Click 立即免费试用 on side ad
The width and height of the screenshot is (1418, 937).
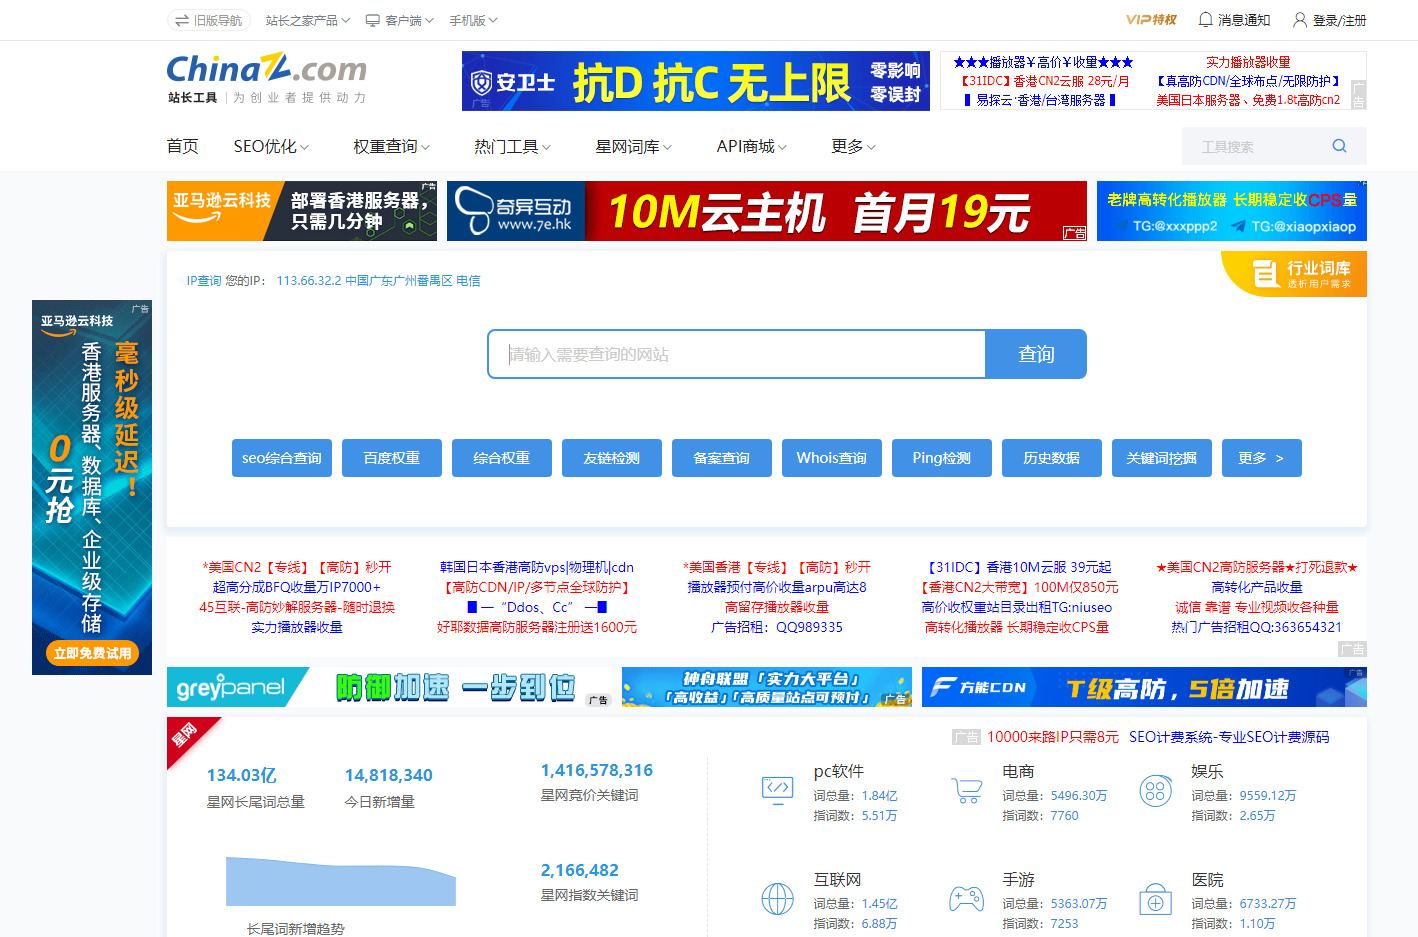[x=92, y=653]
